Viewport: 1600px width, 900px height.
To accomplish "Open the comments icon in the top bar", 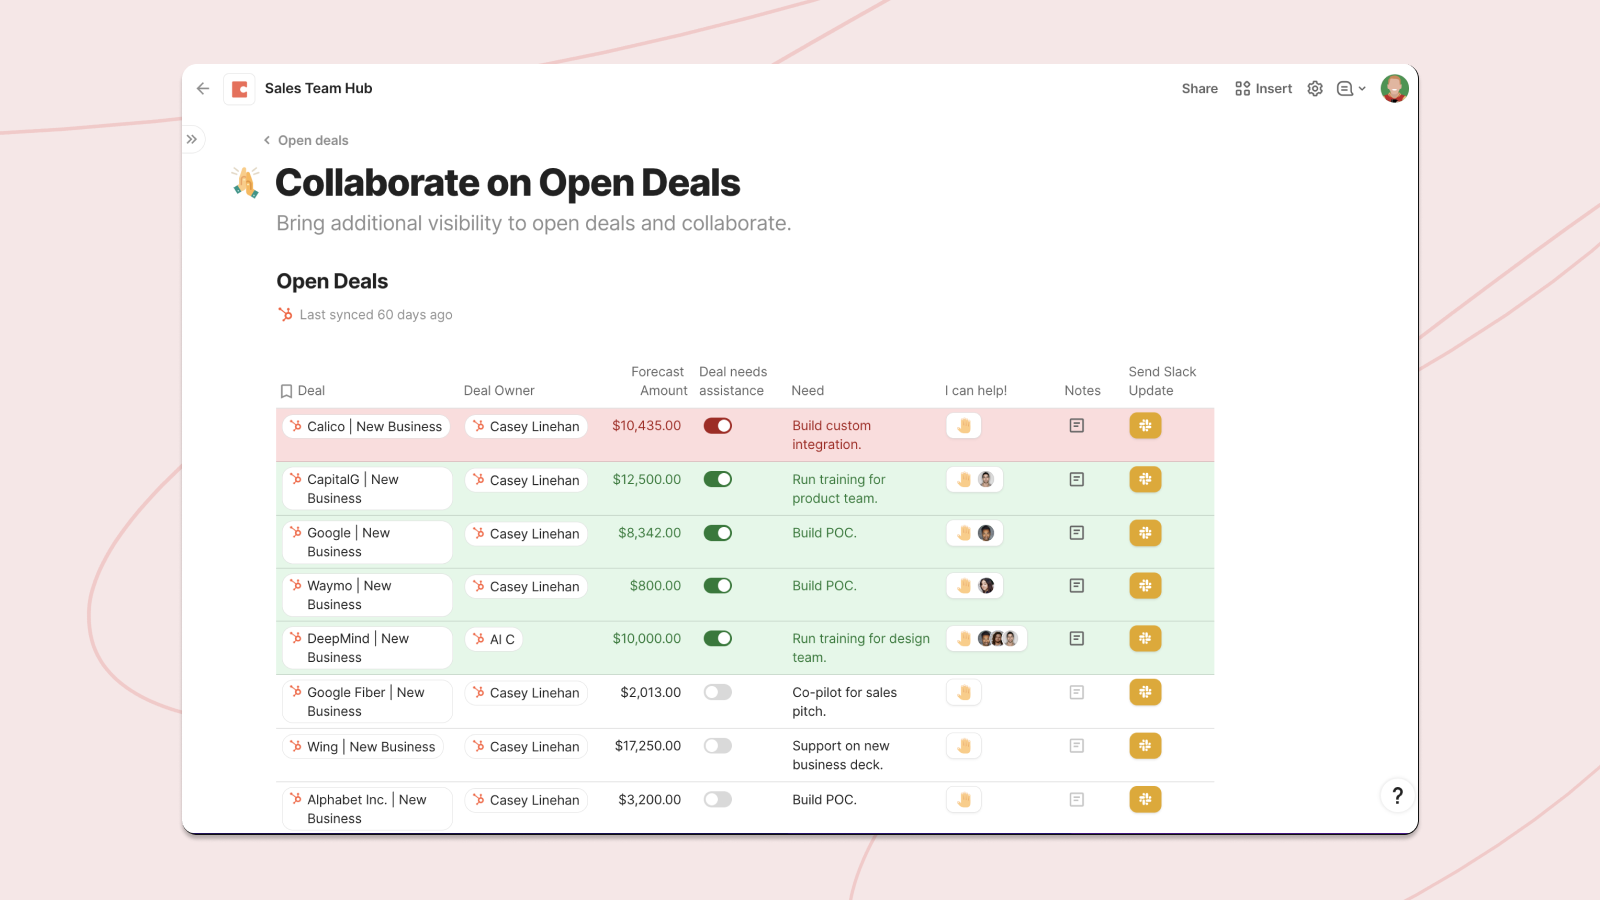I will coord(1345,88).
